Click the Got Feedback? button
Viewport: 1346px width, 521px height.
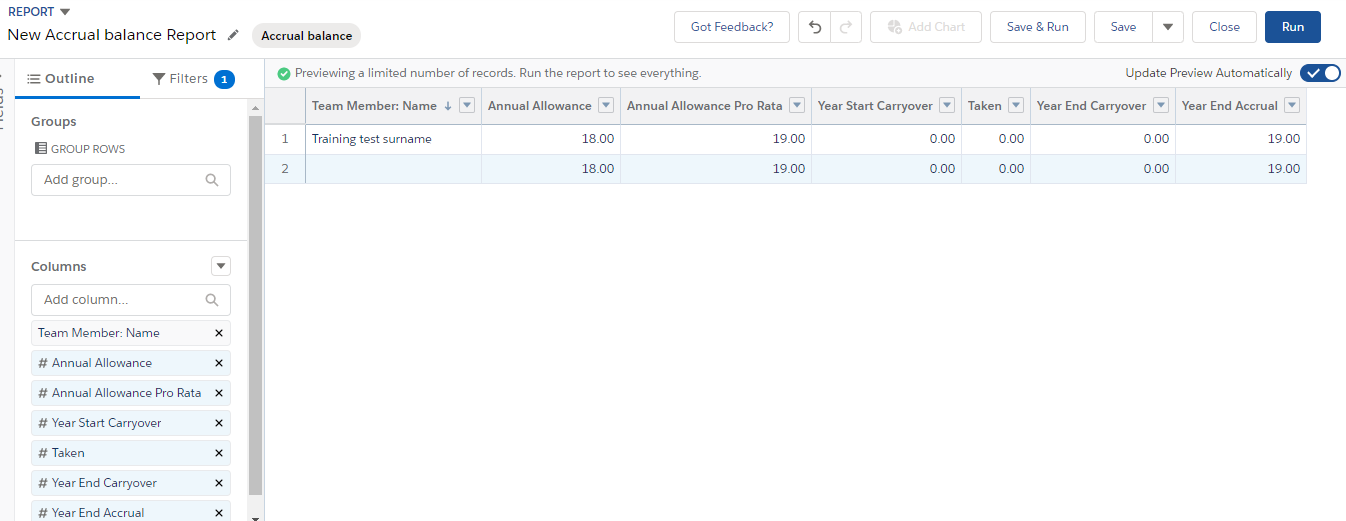731,27
